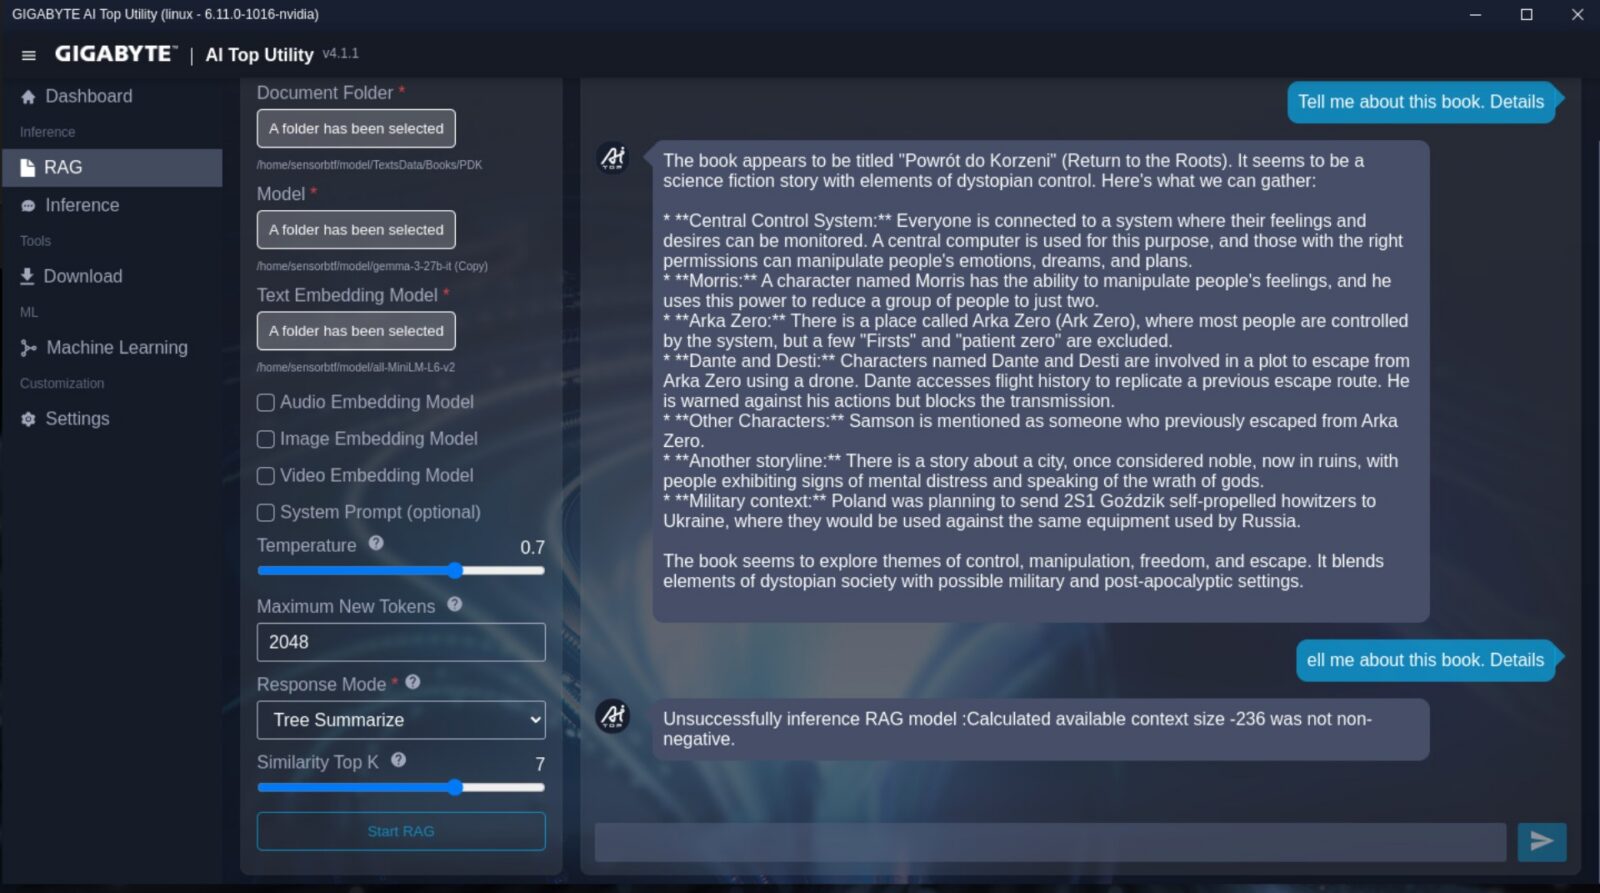The image size is (1600, 893).
Task: Open the Download section in sidebar
Action: pyautogui.click(x=82, y=276)
